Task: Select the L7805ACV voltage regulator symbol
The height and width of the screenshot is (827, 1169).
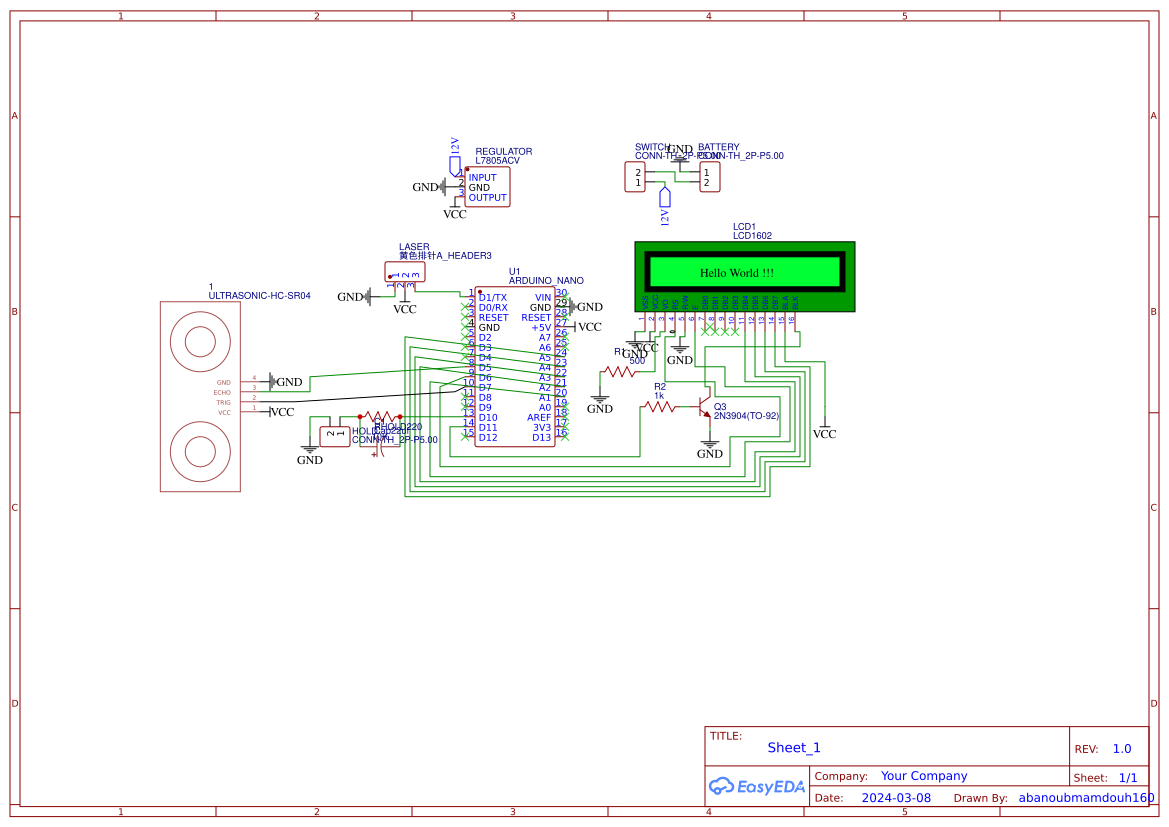Action: click(x=487, y=186)
